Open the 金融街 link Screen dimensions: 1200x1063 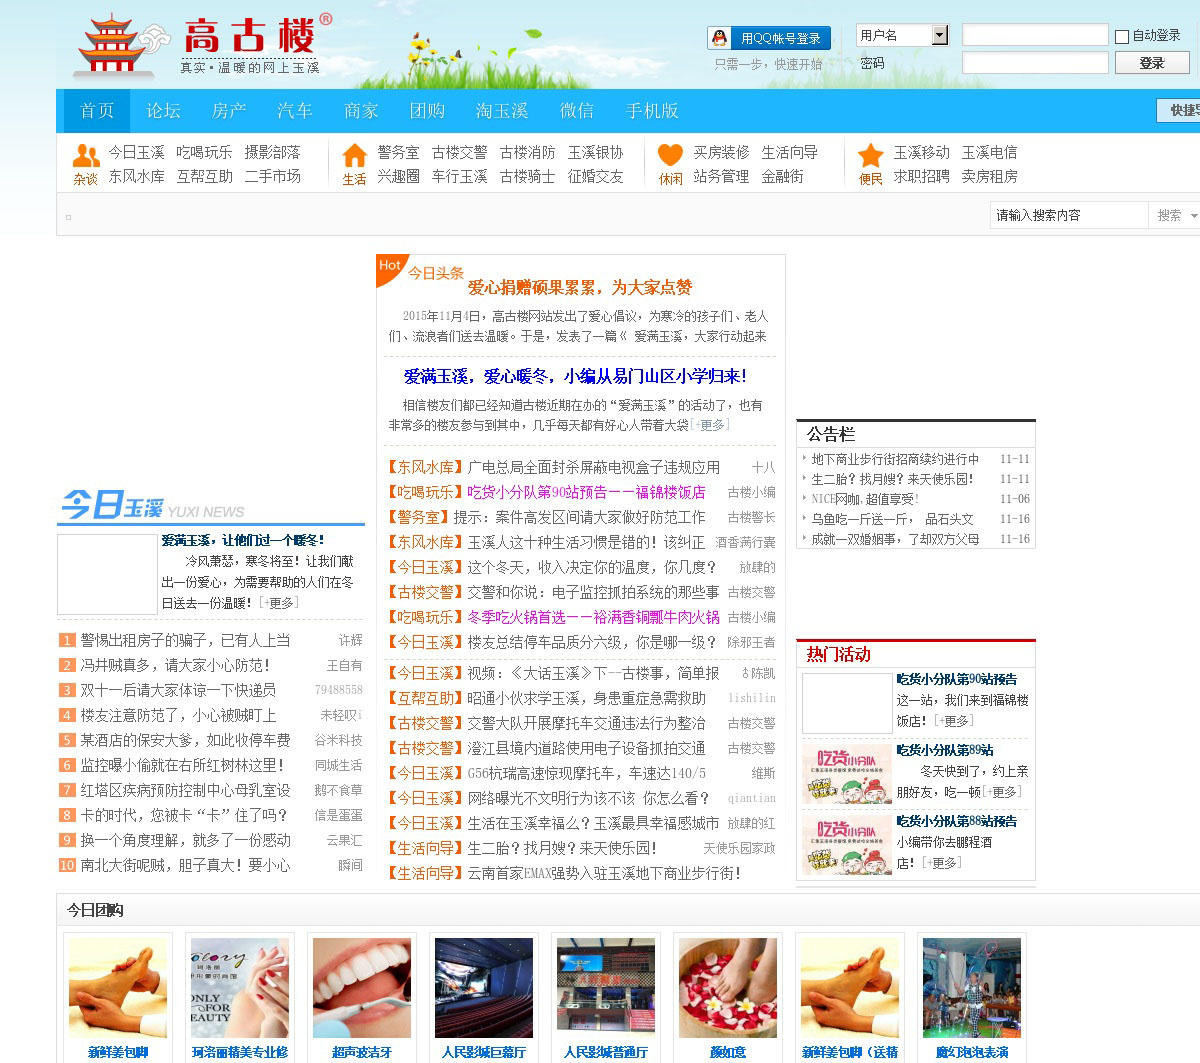click(782, 176)
